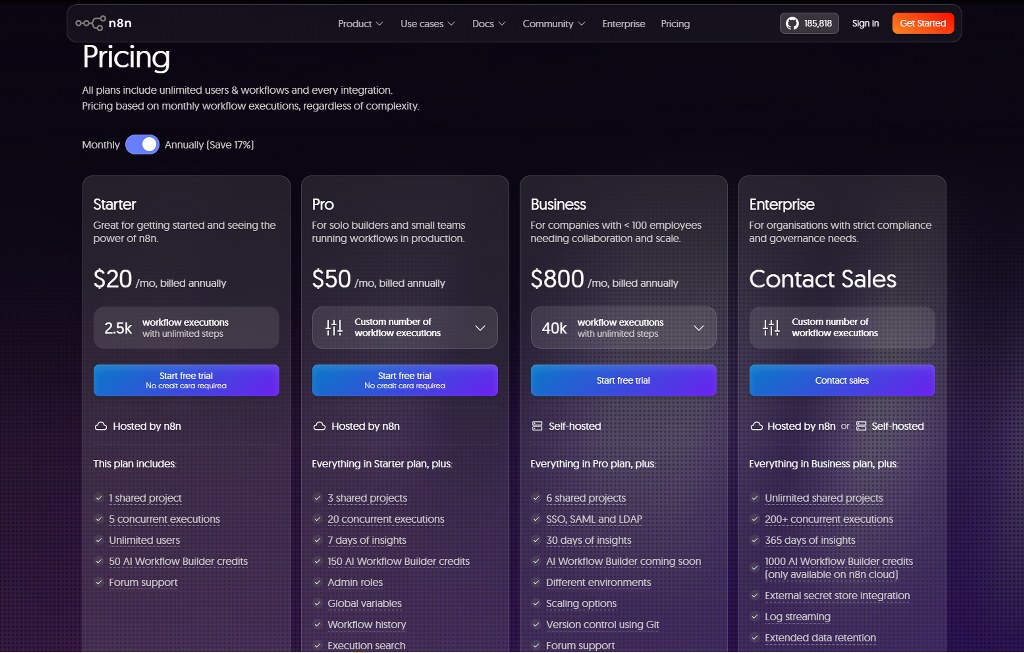Click the External secret store integration feature
The height and width of the screenshot is (653, 1024).
pos(837,596)
